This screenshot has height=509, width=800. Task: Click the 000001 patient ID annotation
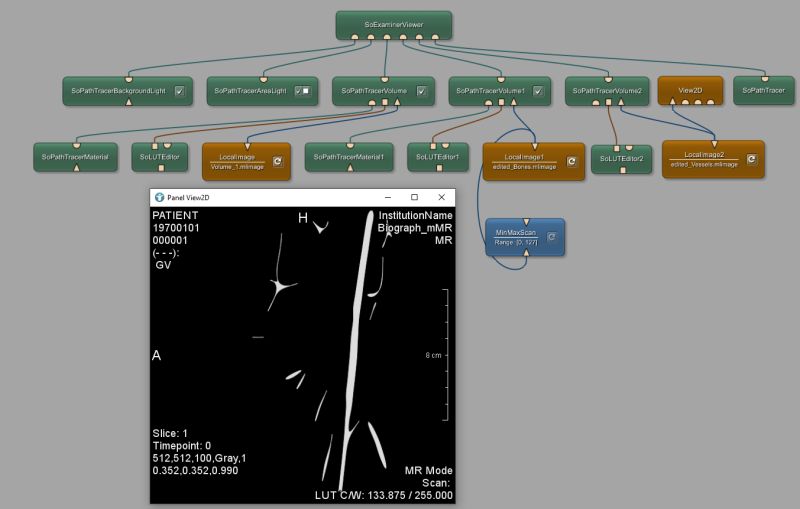[x=170, y=240]
